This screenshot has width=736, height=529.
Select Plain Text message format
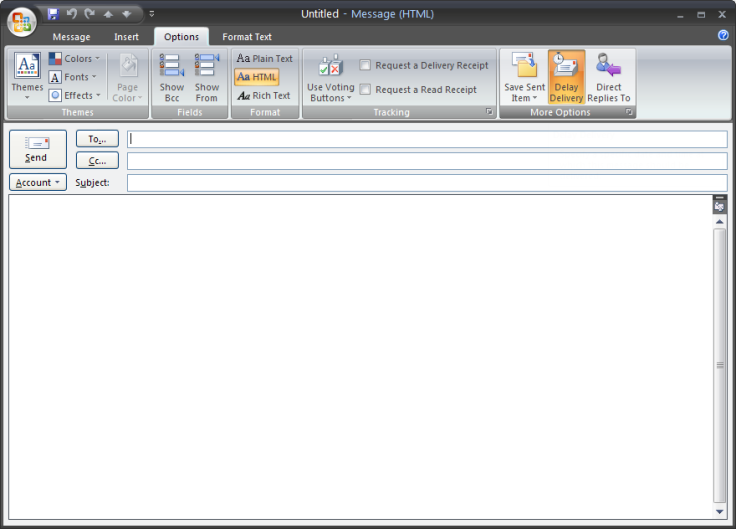[x=264, y=58]
